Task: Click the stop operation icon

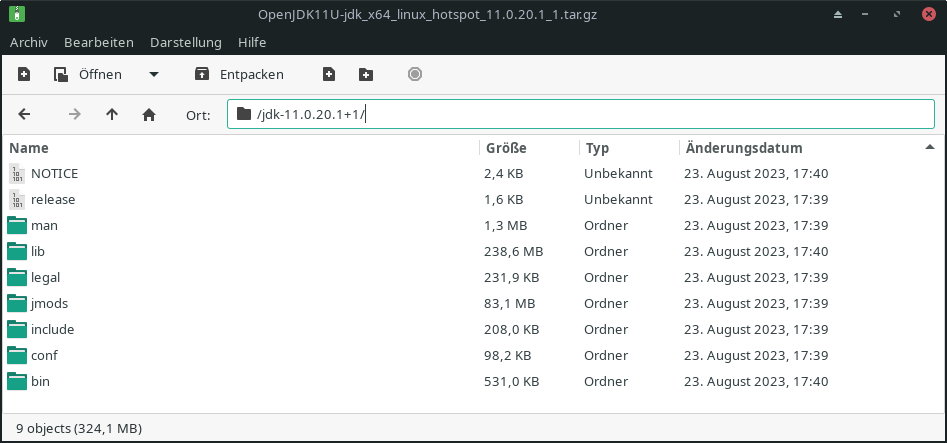Action: pyautogui.click(x=414, y=74)
